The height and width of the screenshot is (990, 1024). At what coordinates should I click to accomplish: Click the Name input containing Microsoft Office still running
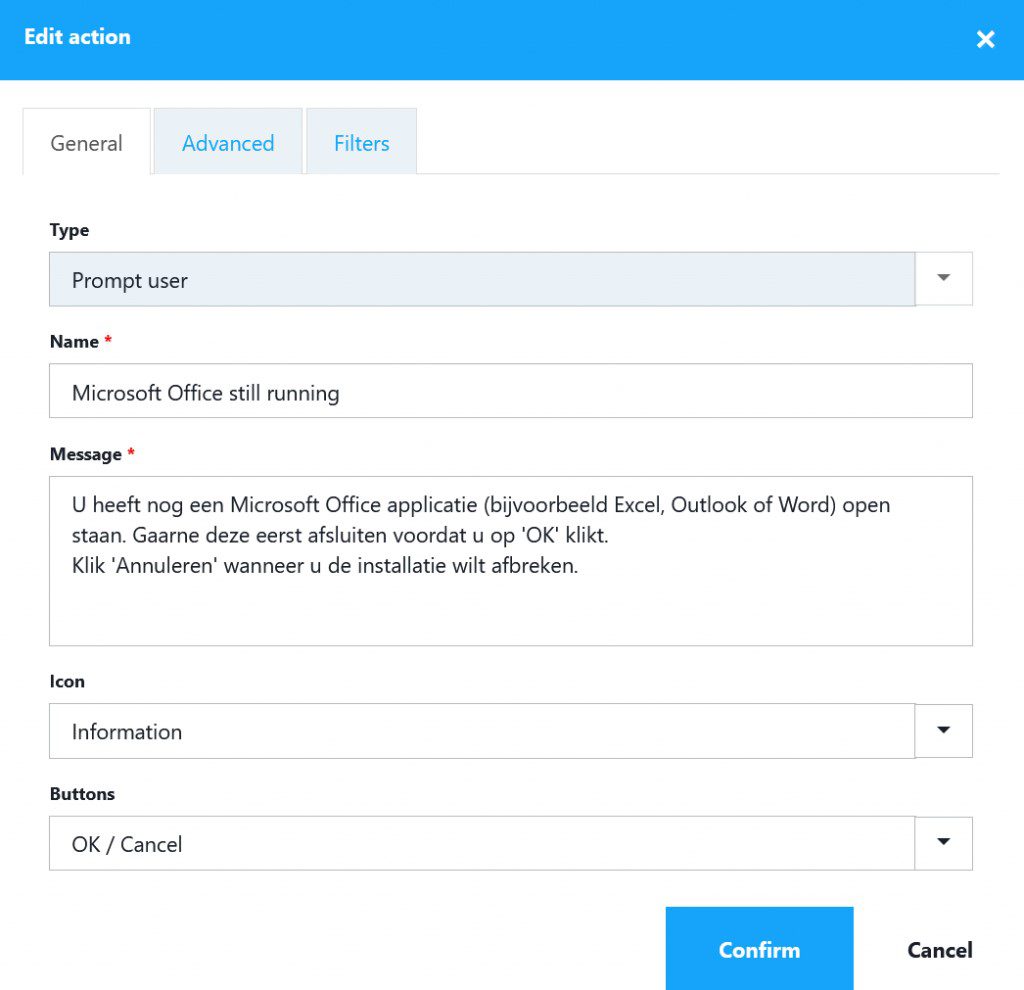click(x=480, y=391)
